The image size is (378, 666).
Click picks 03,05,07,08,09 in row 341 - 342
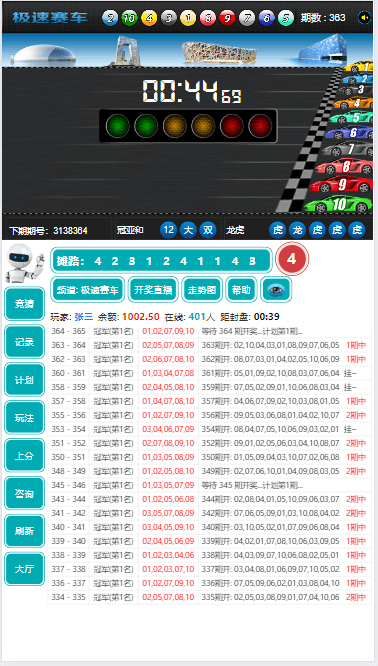tap(168, 513)
